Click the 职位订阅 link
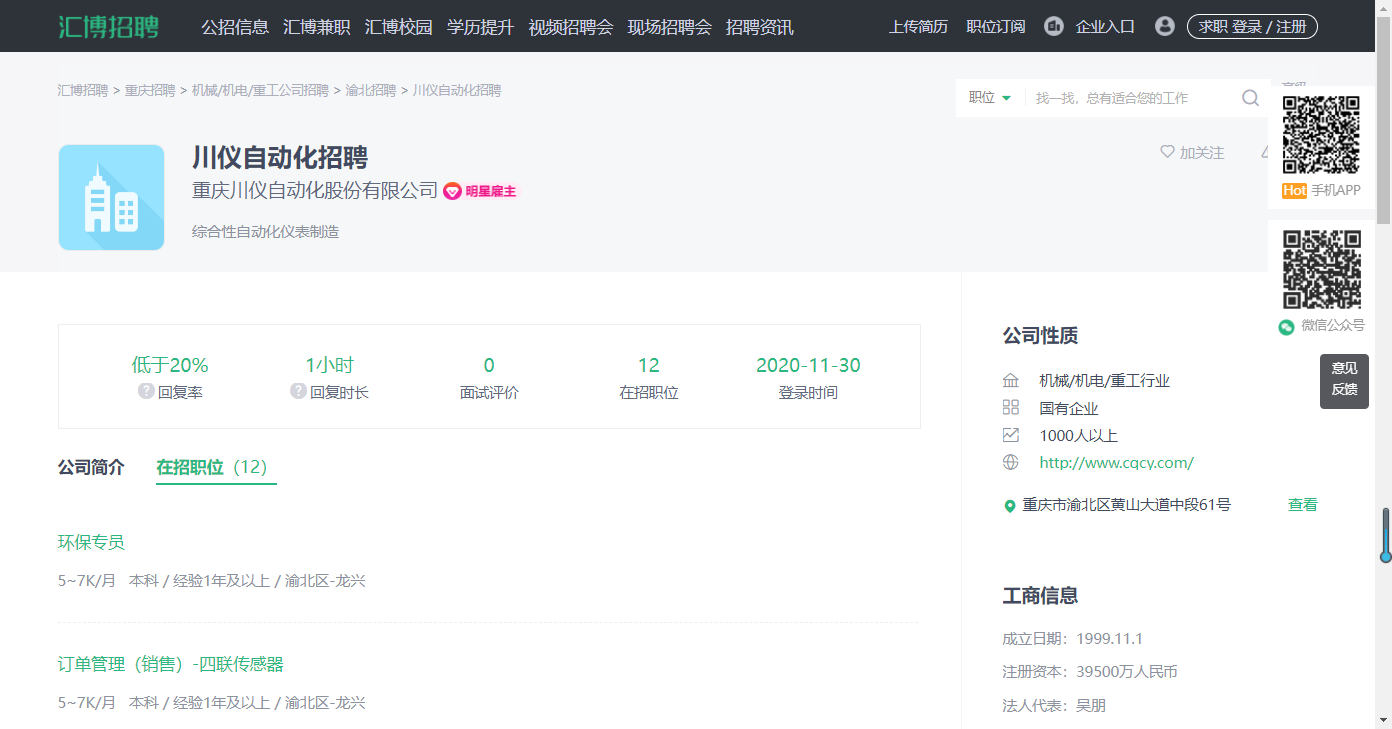Image resolution: width=1392 pixels, height=729 pixels. [x=996, y=27]
